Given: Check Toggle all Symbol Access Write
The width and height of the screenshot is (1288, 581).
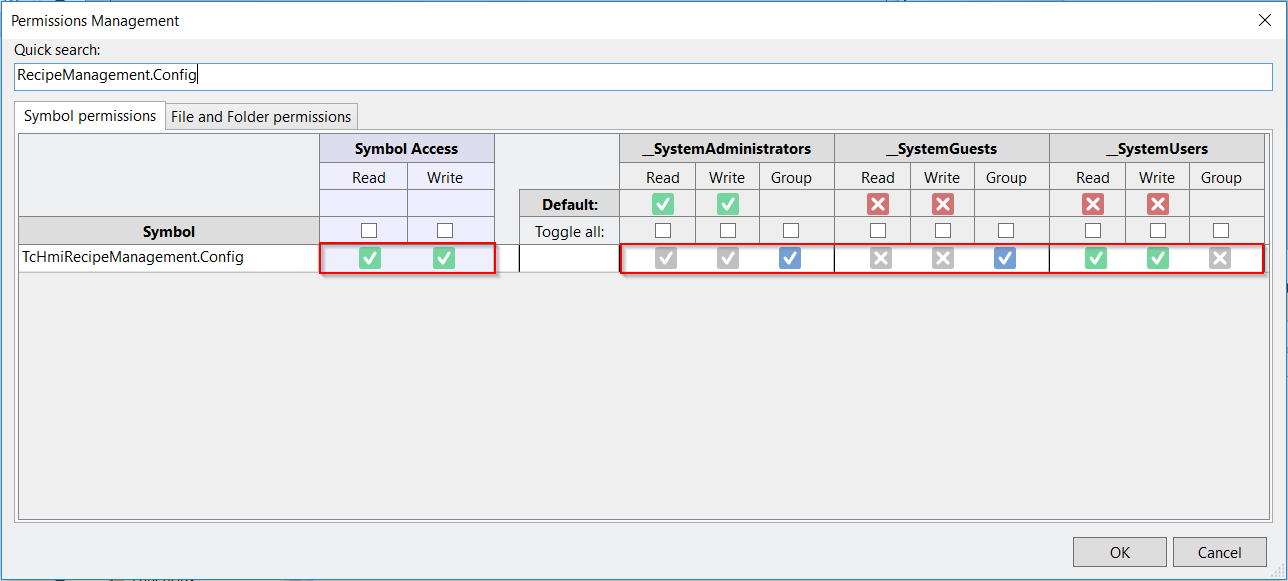Looking at the screenshot, I should click(x=445, y=231).
